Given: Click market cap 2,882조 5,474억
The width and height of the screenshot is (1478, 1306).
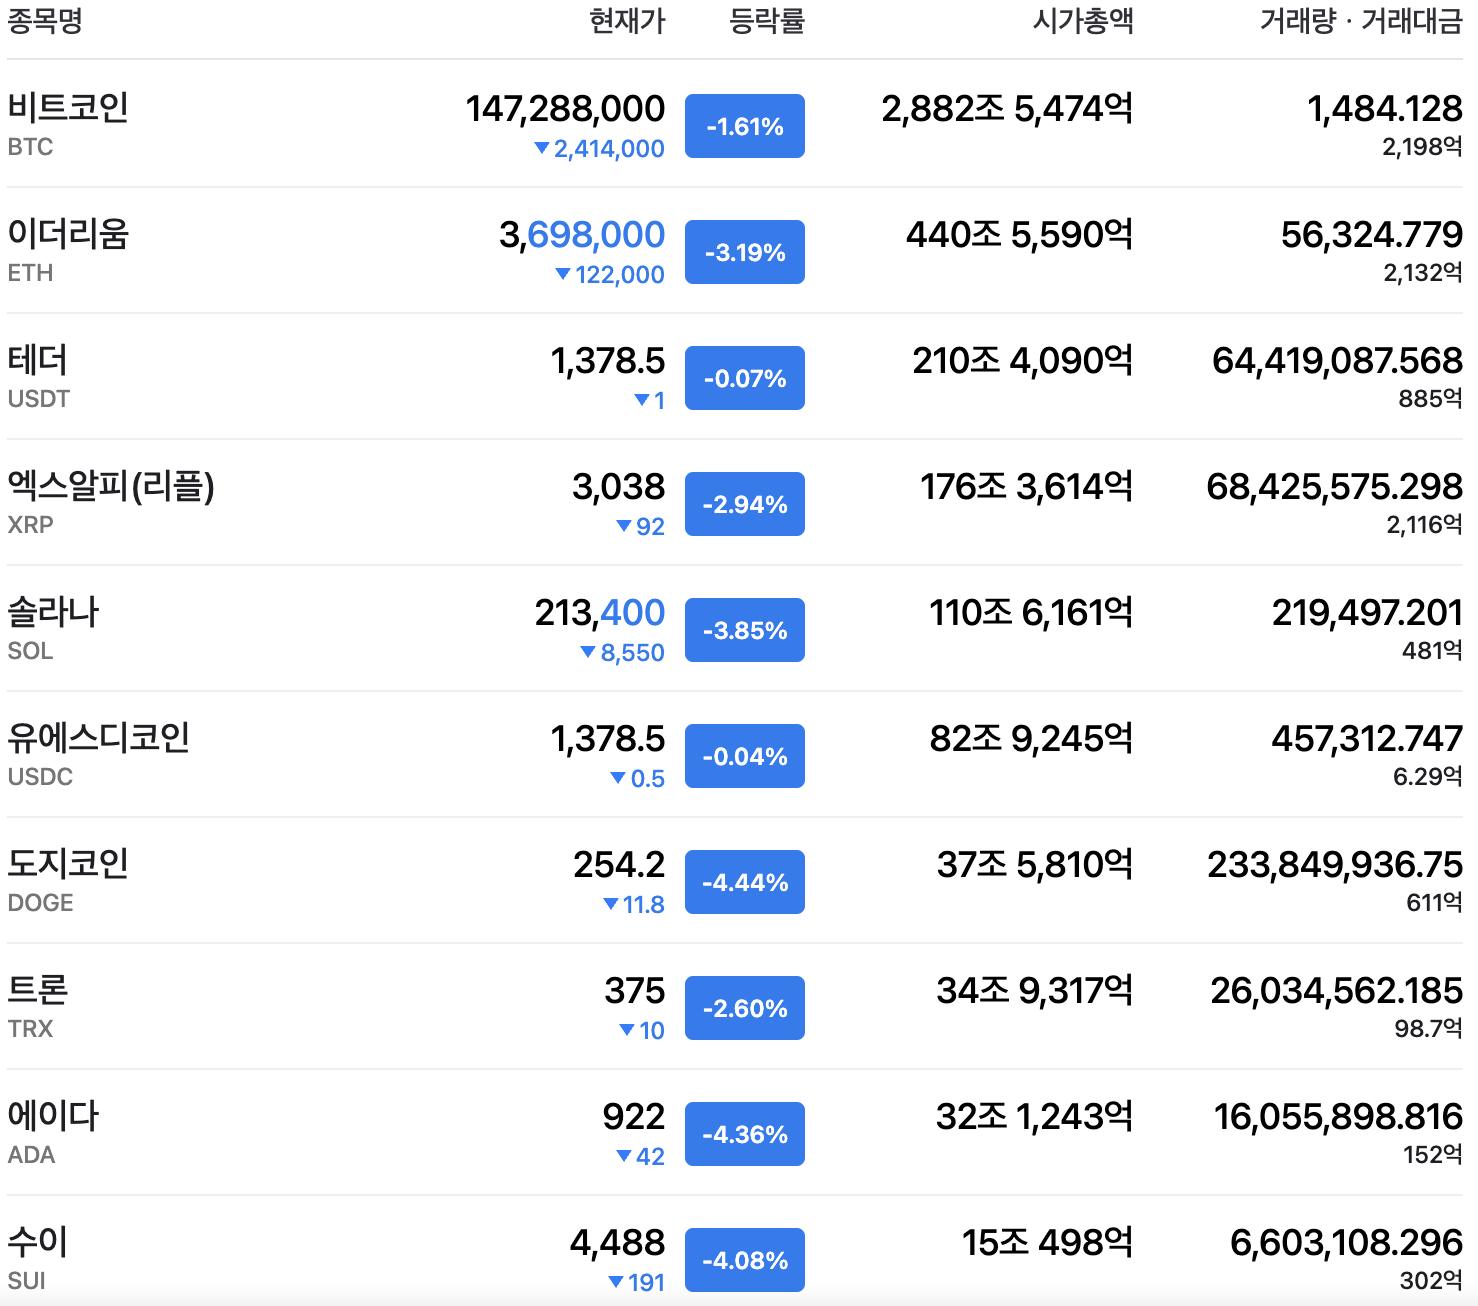Looking at the screenshot, I should pyautogui.click(x=1007, y=108).
